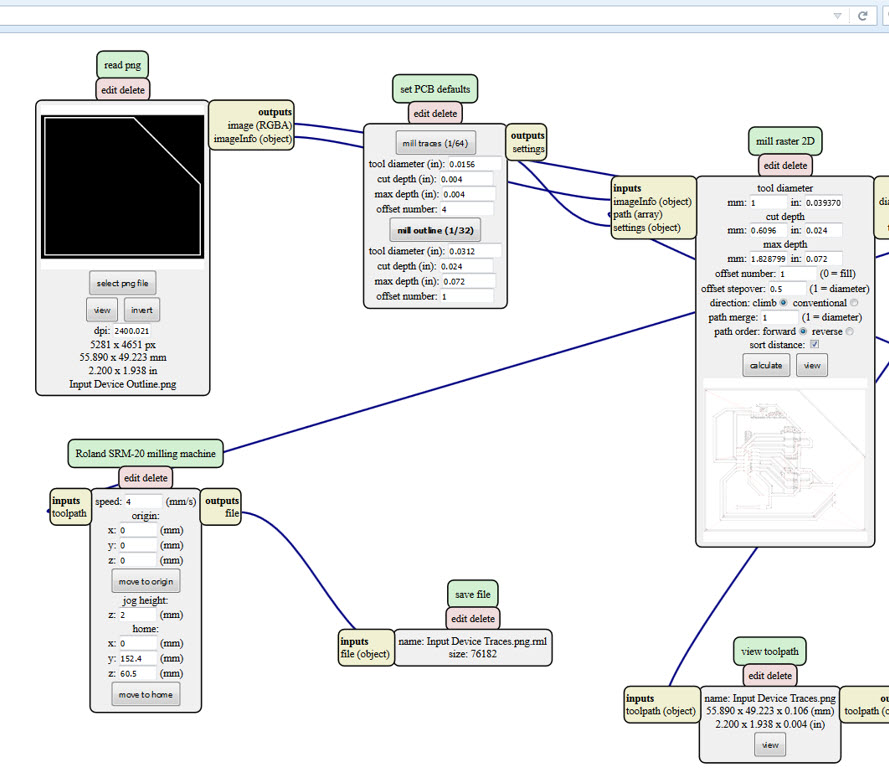Click the move to home button
Image resolution: width=889 pixels, height=768 pixels.
pos(146,694)
